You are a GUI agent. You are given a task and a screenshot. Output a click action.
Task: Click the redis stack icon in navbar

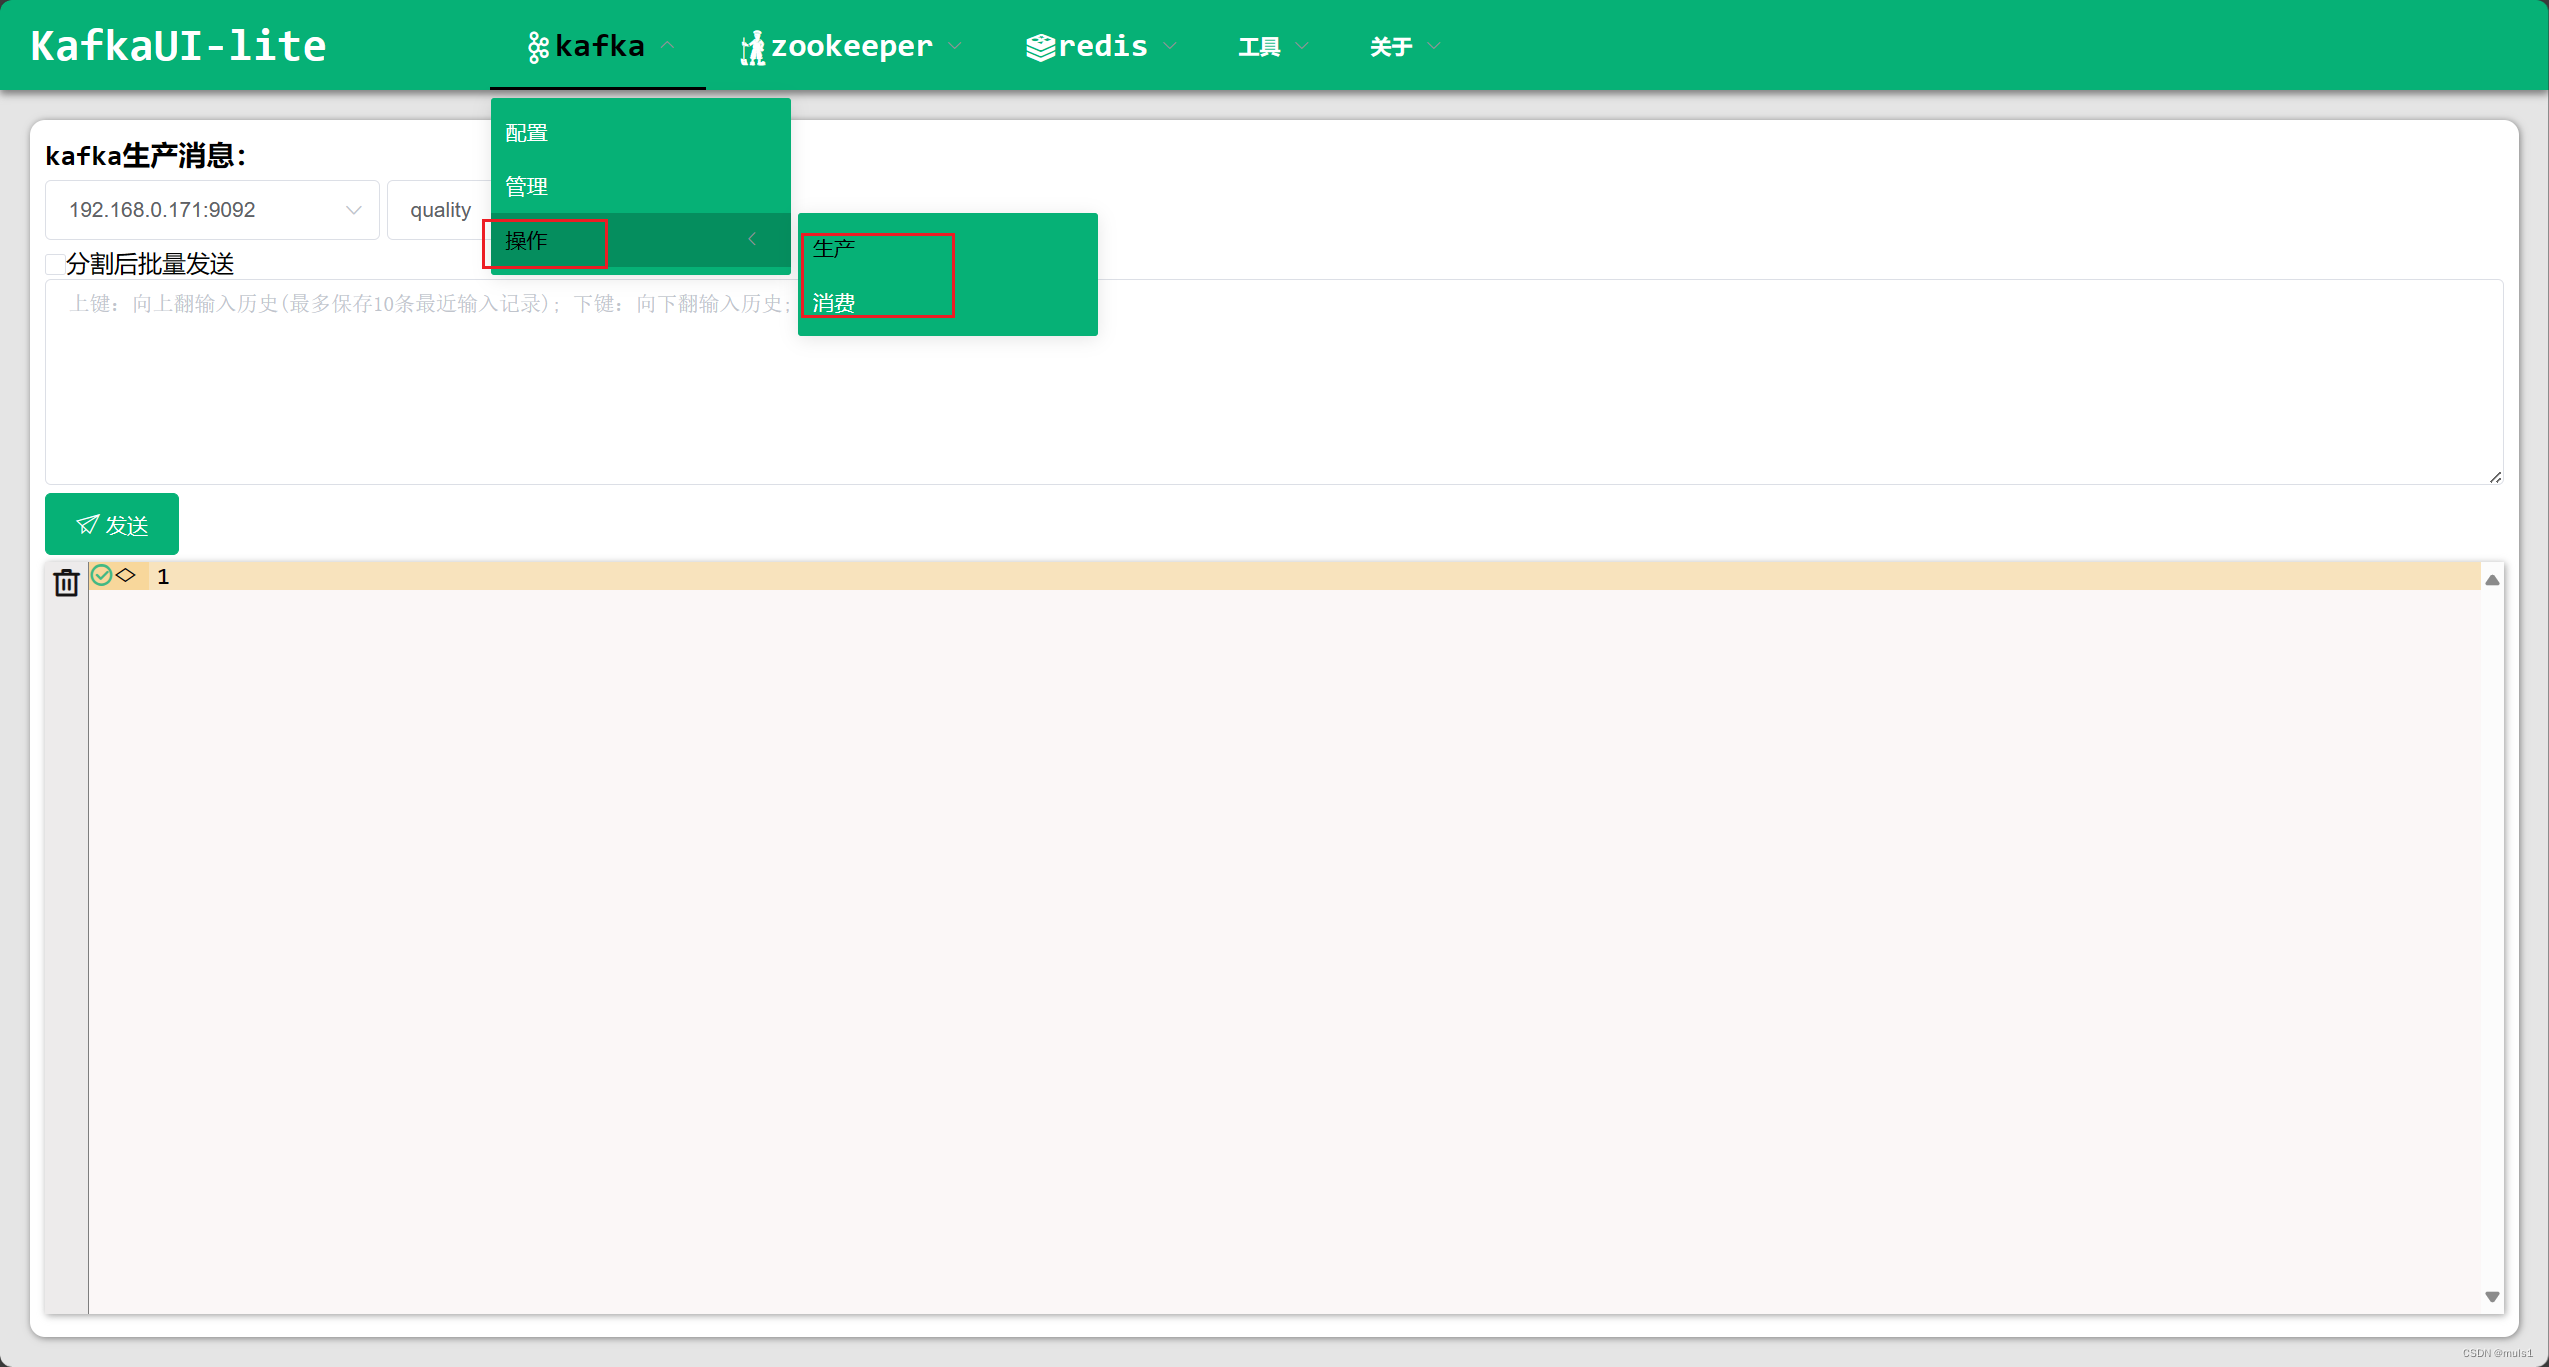(1040, 47)
